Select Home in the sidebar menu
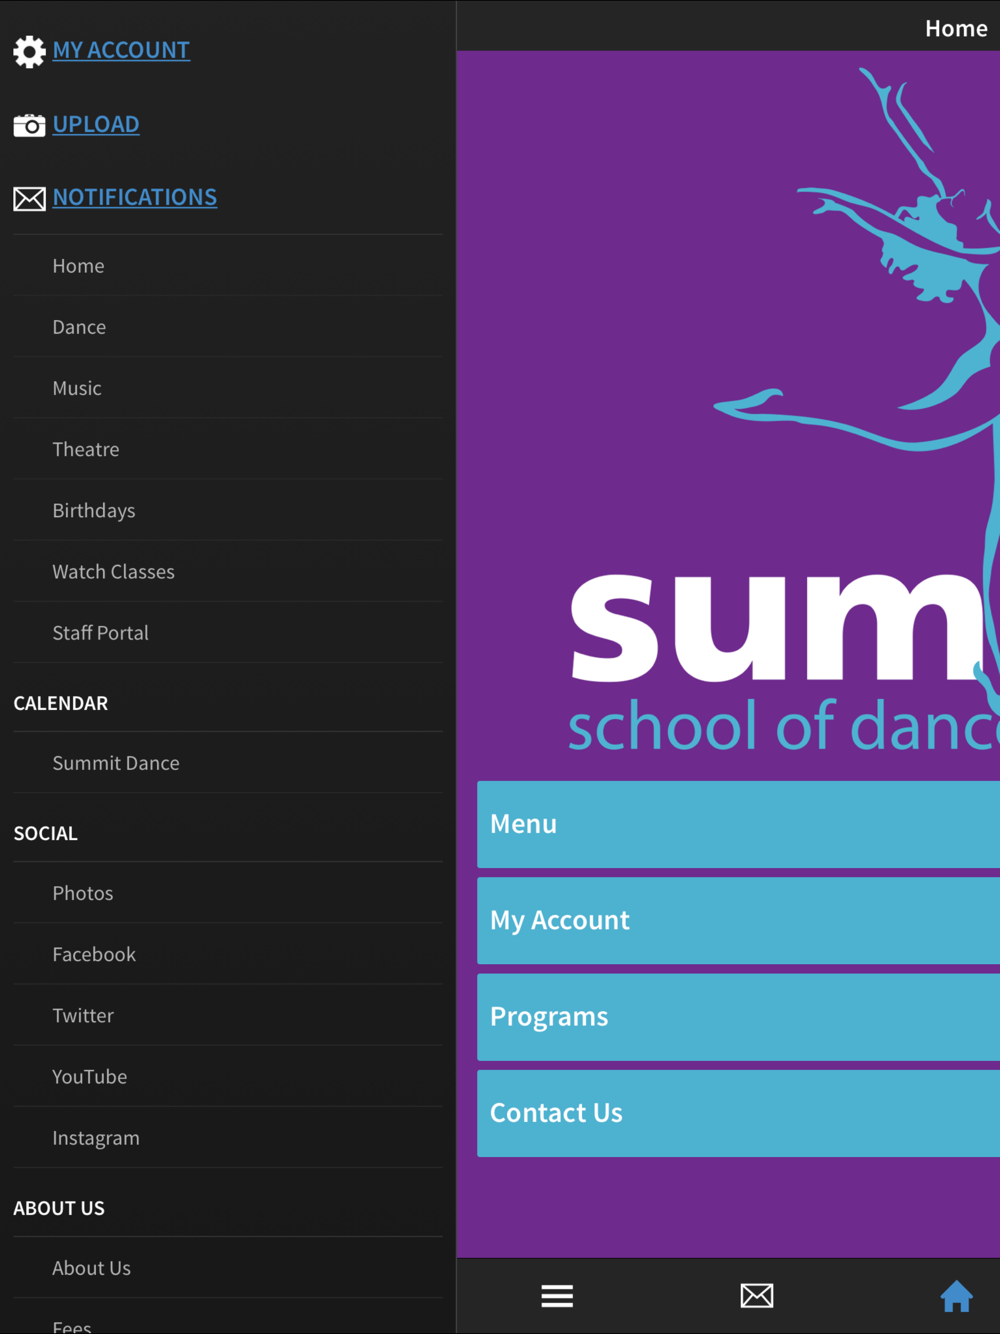Image resolution: width=1000 pixels, height=1334 pixels. 228,266
